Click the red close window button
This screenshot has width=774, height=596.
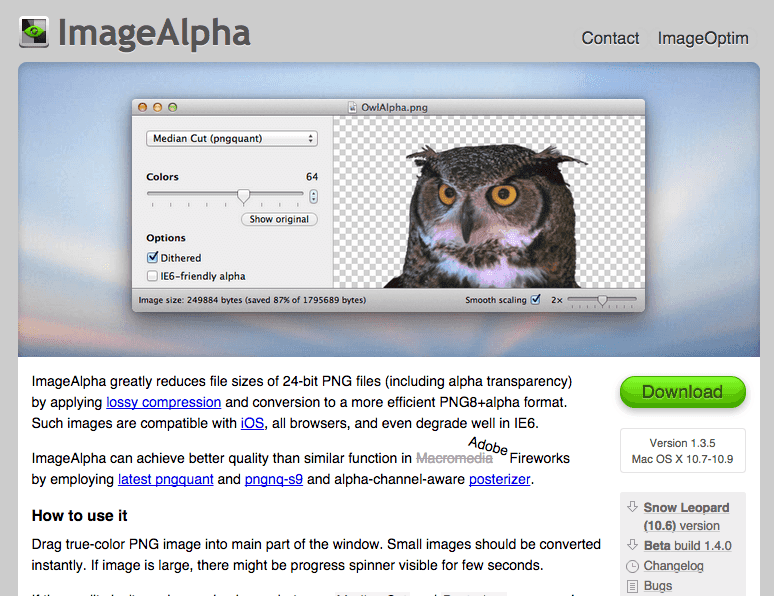click(143, 107)
